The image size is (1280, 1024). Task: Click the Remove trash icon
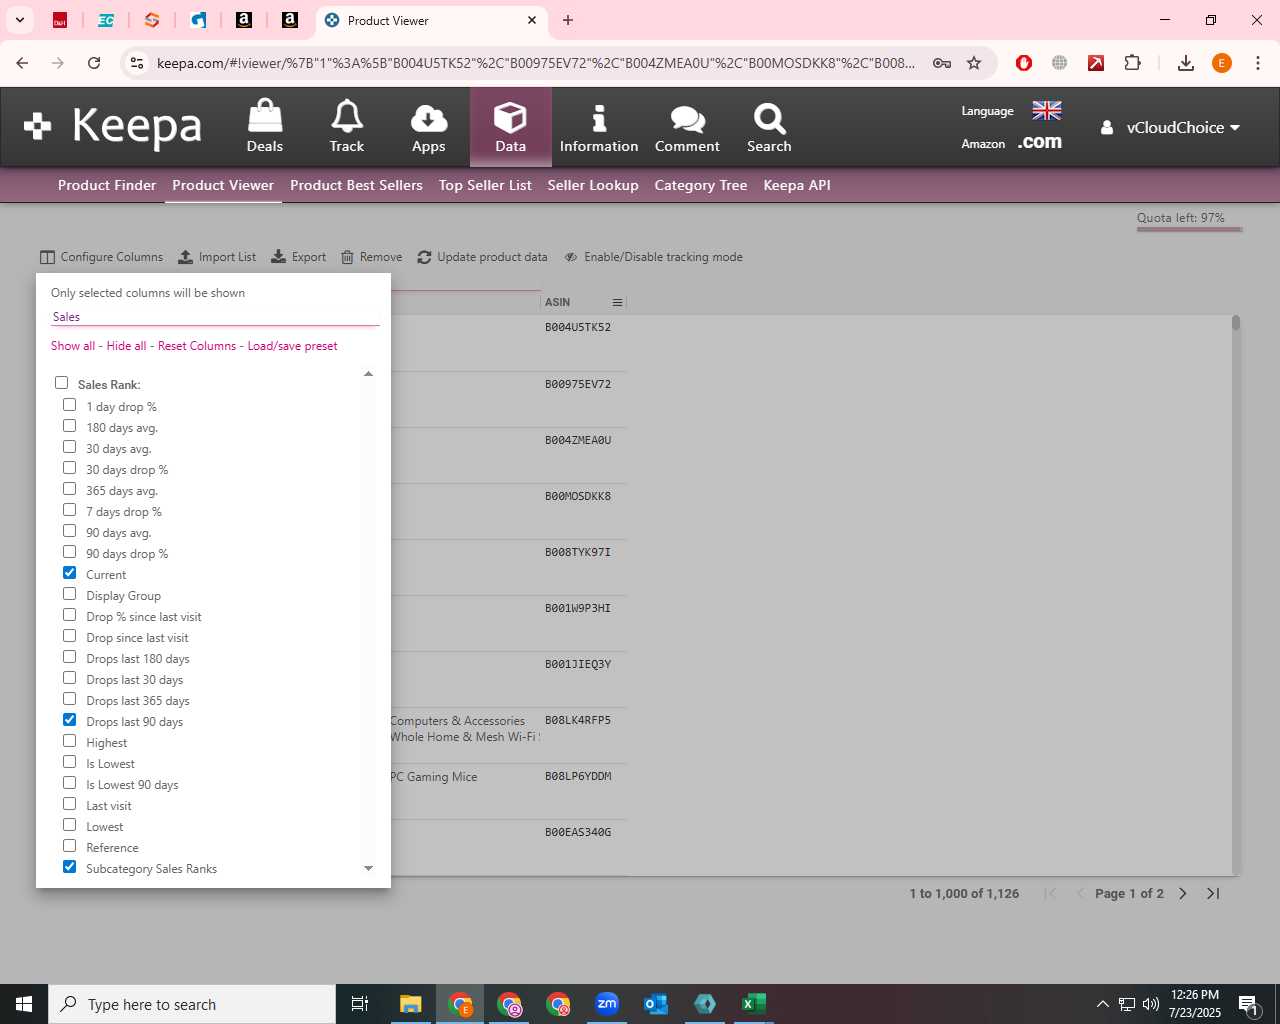point(348,257)
